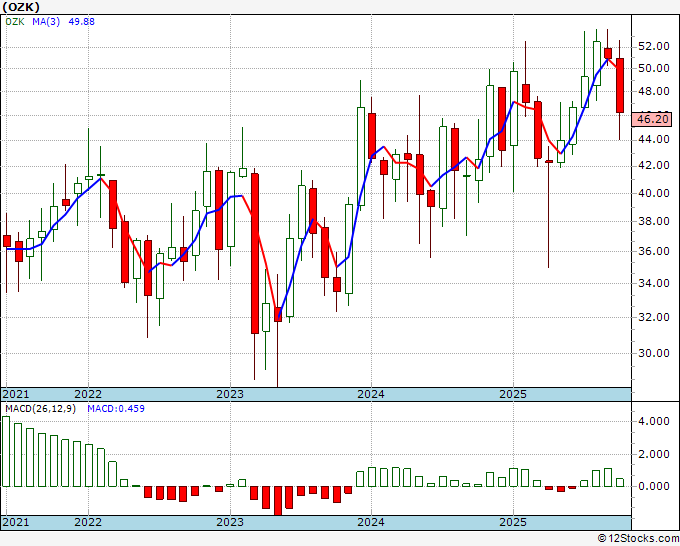Click the 48.00 price axis label

(x=653, y=91)
